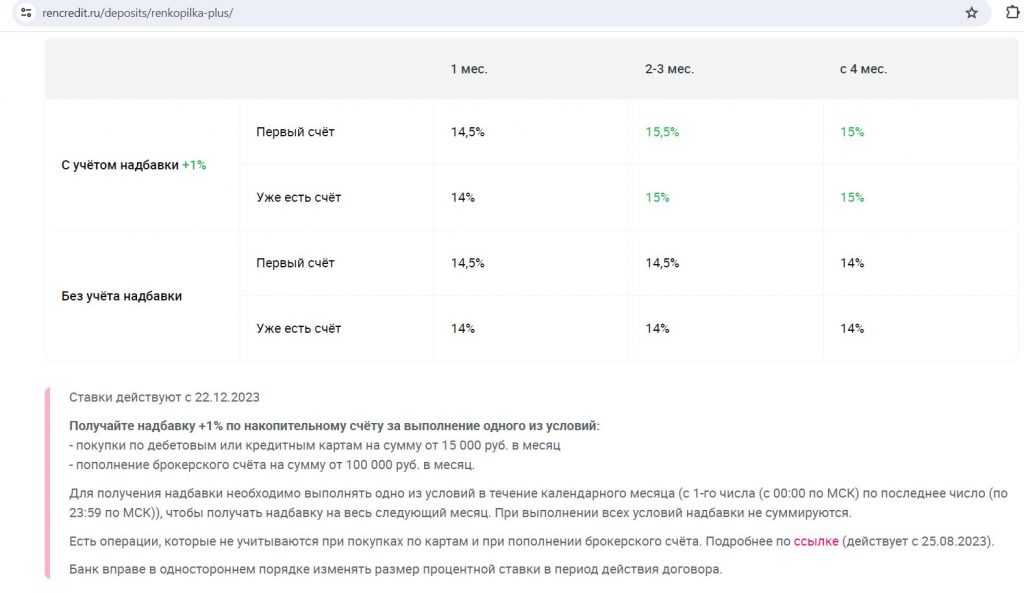Click "Первый счёт" in the bonus section

tap(295, 132)
